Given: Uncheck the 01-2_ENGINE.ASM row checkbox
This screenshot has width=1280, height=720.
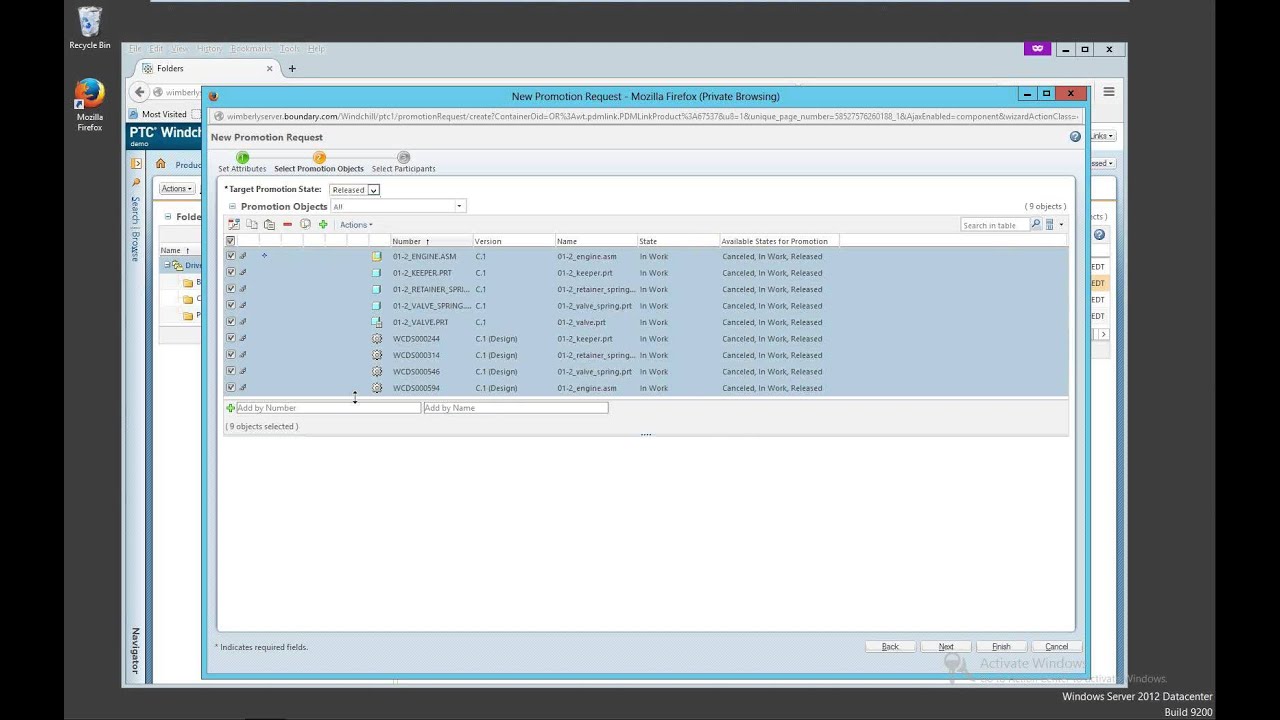Looking at the screenshot, I should coord(231,256).
